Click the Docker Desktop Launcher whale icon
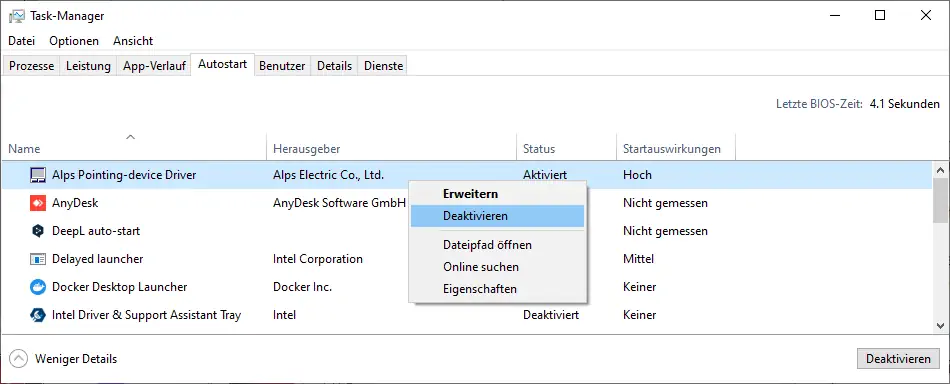Screen dimensions: 950x384 pos(38,286)
